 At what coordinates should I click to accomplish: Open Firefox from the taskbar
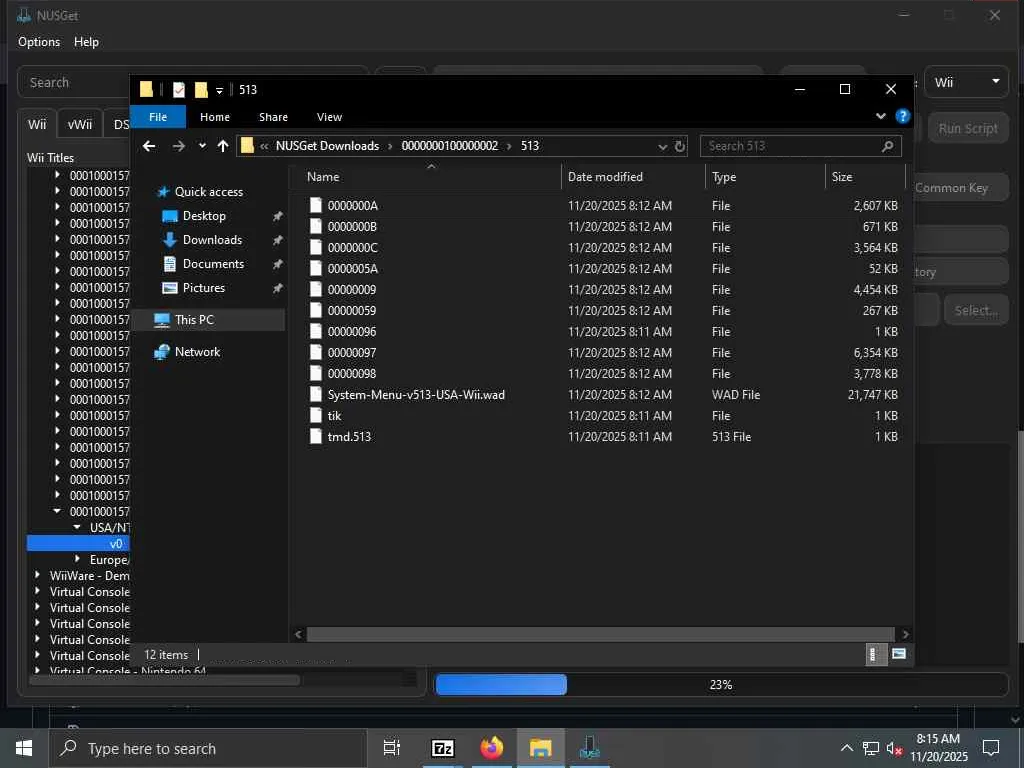[492, 748]
